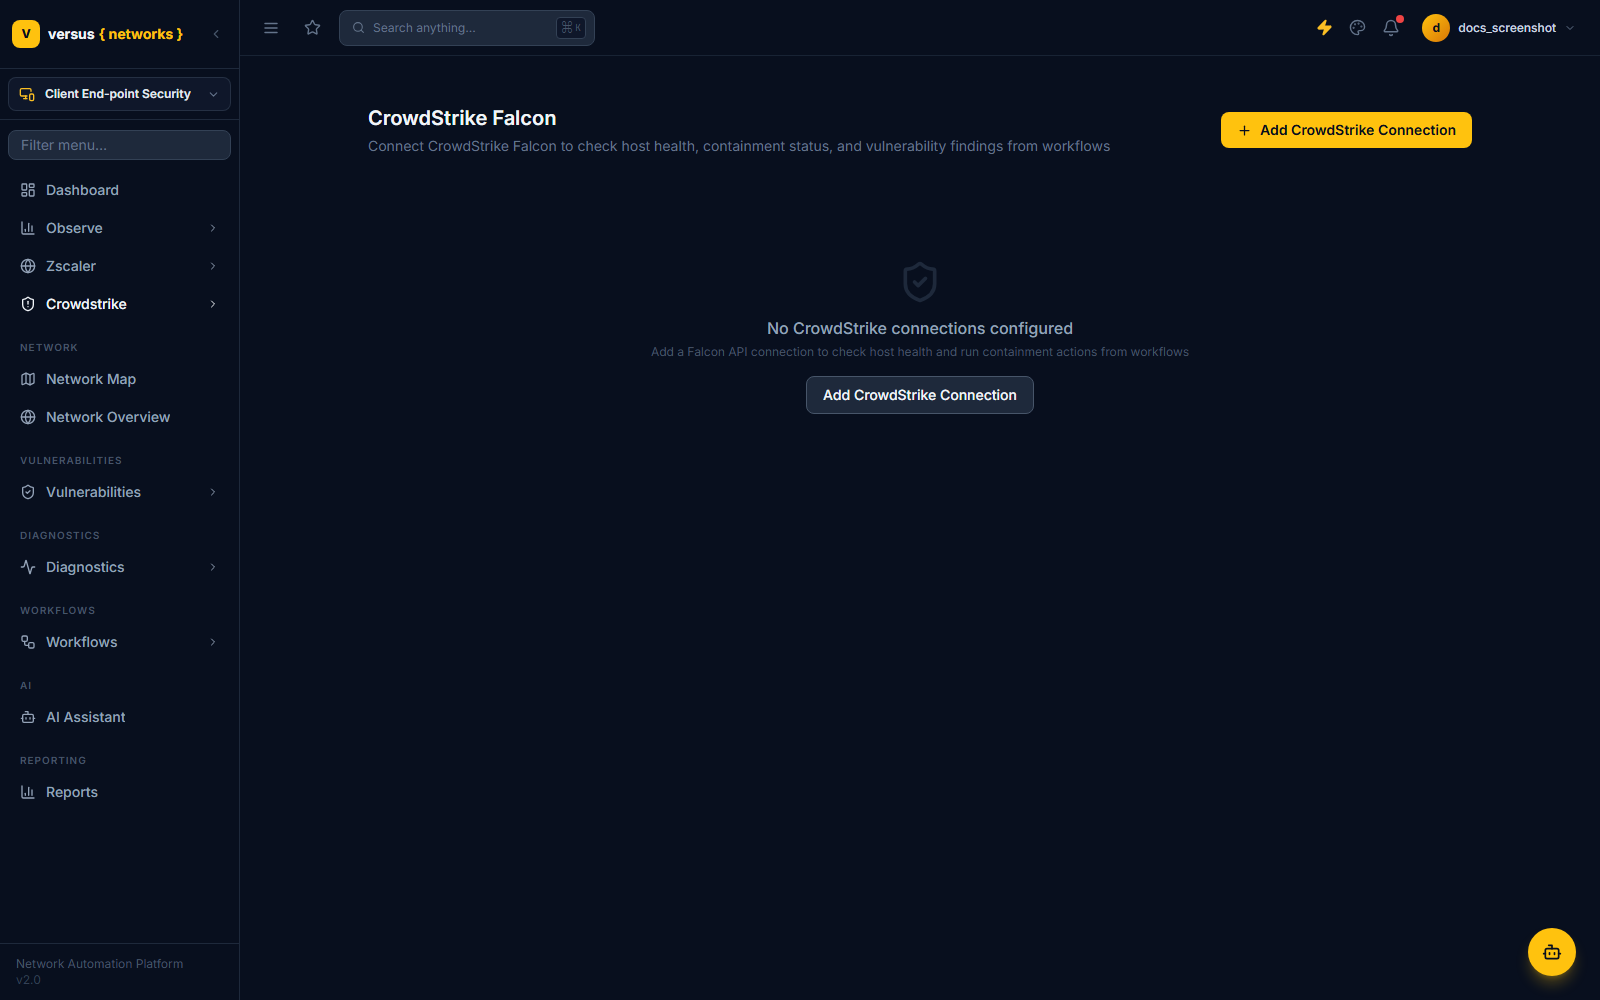
Task: Toggle the hamburger menu icon
Action: click(271, 28)
